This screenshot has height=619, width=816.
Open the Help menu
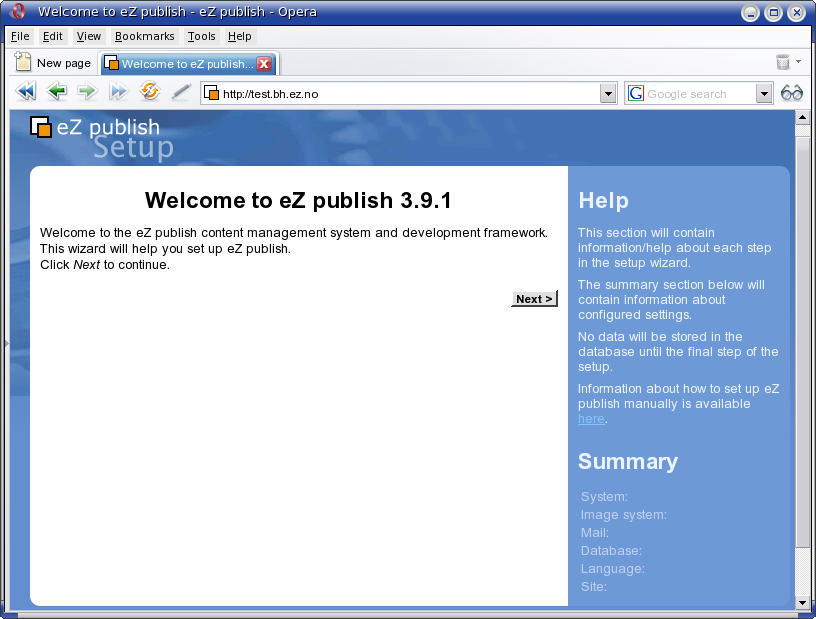(x=239, y=36)
